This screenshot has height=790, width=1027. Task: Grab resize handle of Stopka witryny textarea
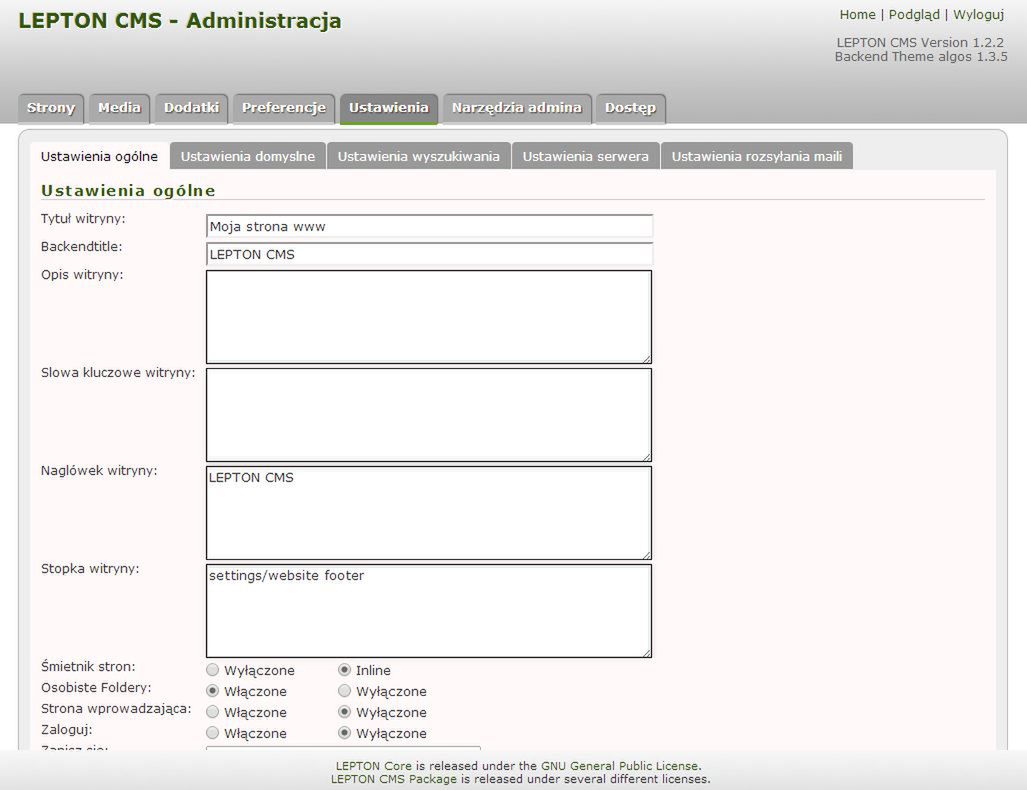click(x=646, y=652)
